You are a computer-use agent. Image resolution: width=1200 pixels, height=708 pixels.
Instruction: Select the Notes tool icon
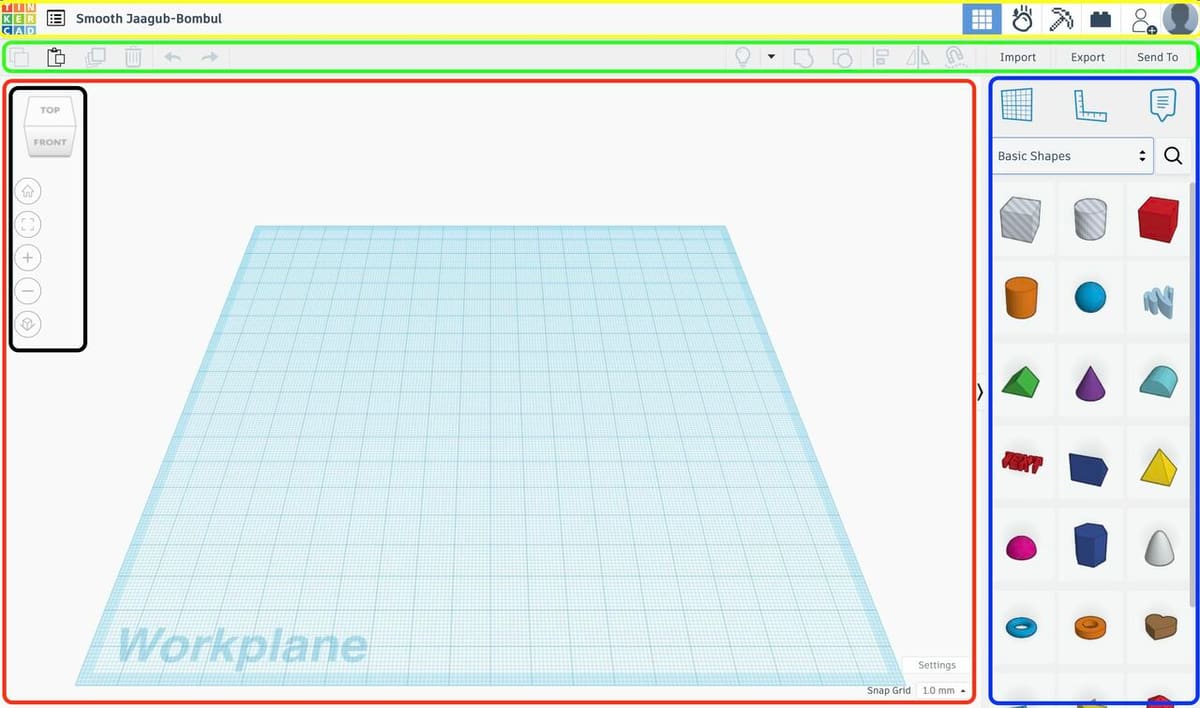[1162, 104]
